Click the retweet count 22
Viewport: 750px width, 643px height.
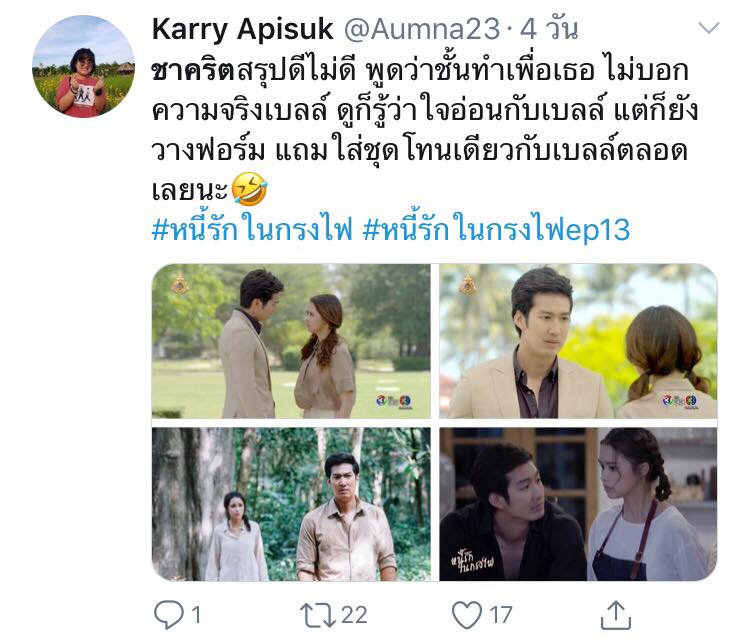(x=354, y=615)
